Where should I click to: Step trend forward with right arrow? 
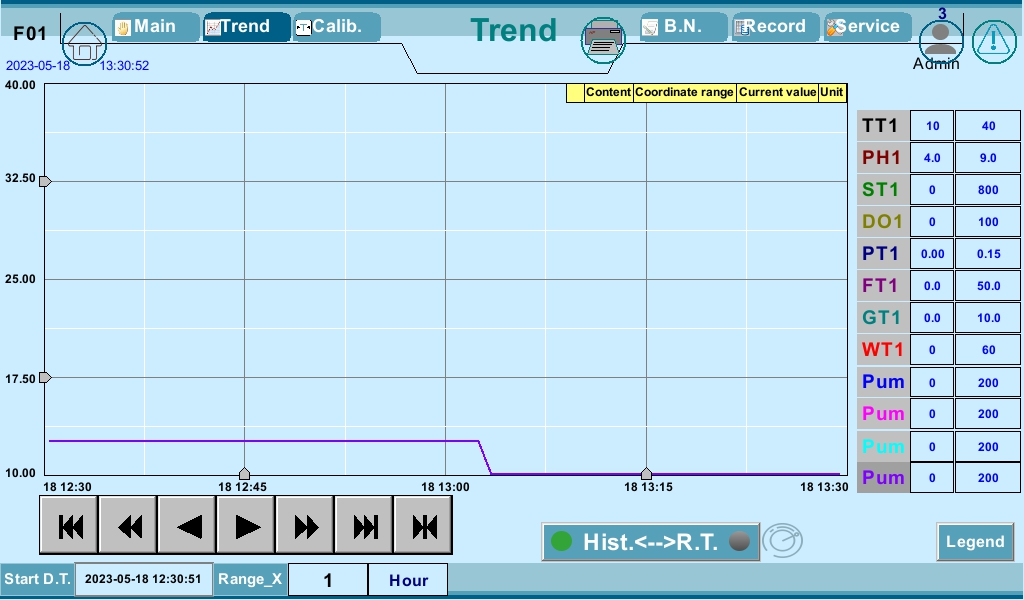[246, 525]
